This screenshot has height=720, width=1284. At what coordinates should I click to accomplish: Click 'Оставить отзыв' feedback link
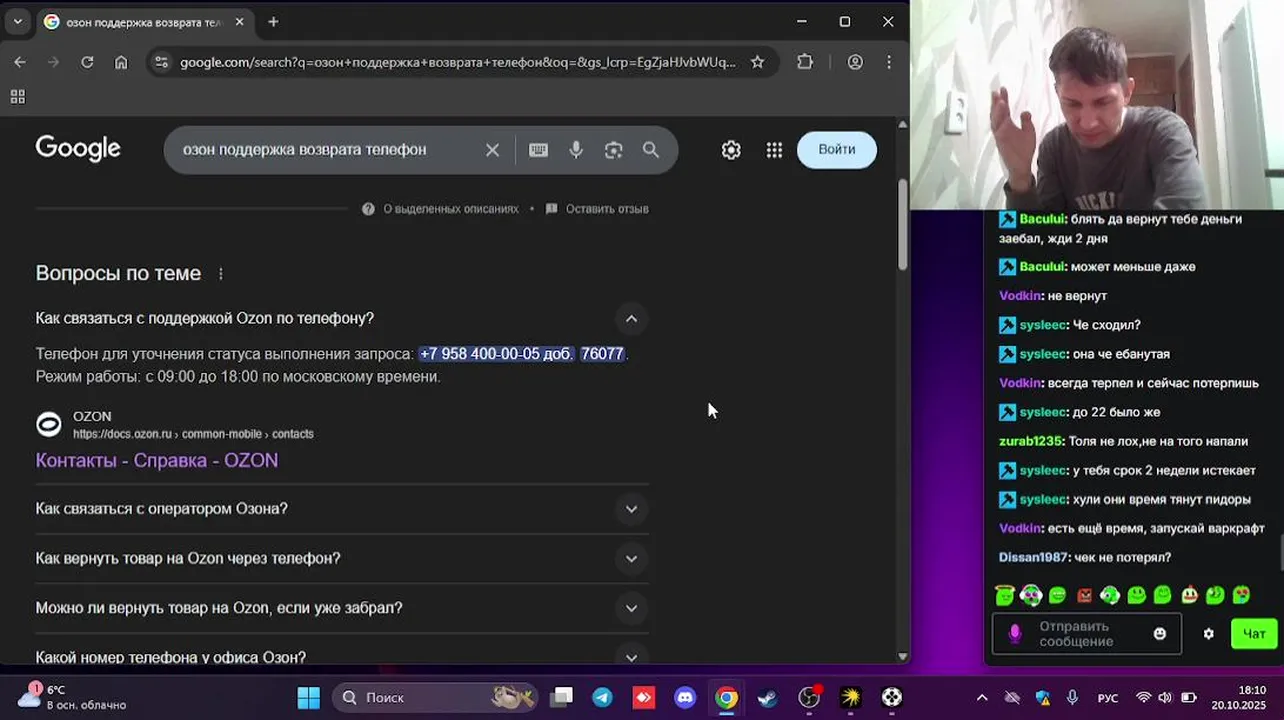point(607,209)
